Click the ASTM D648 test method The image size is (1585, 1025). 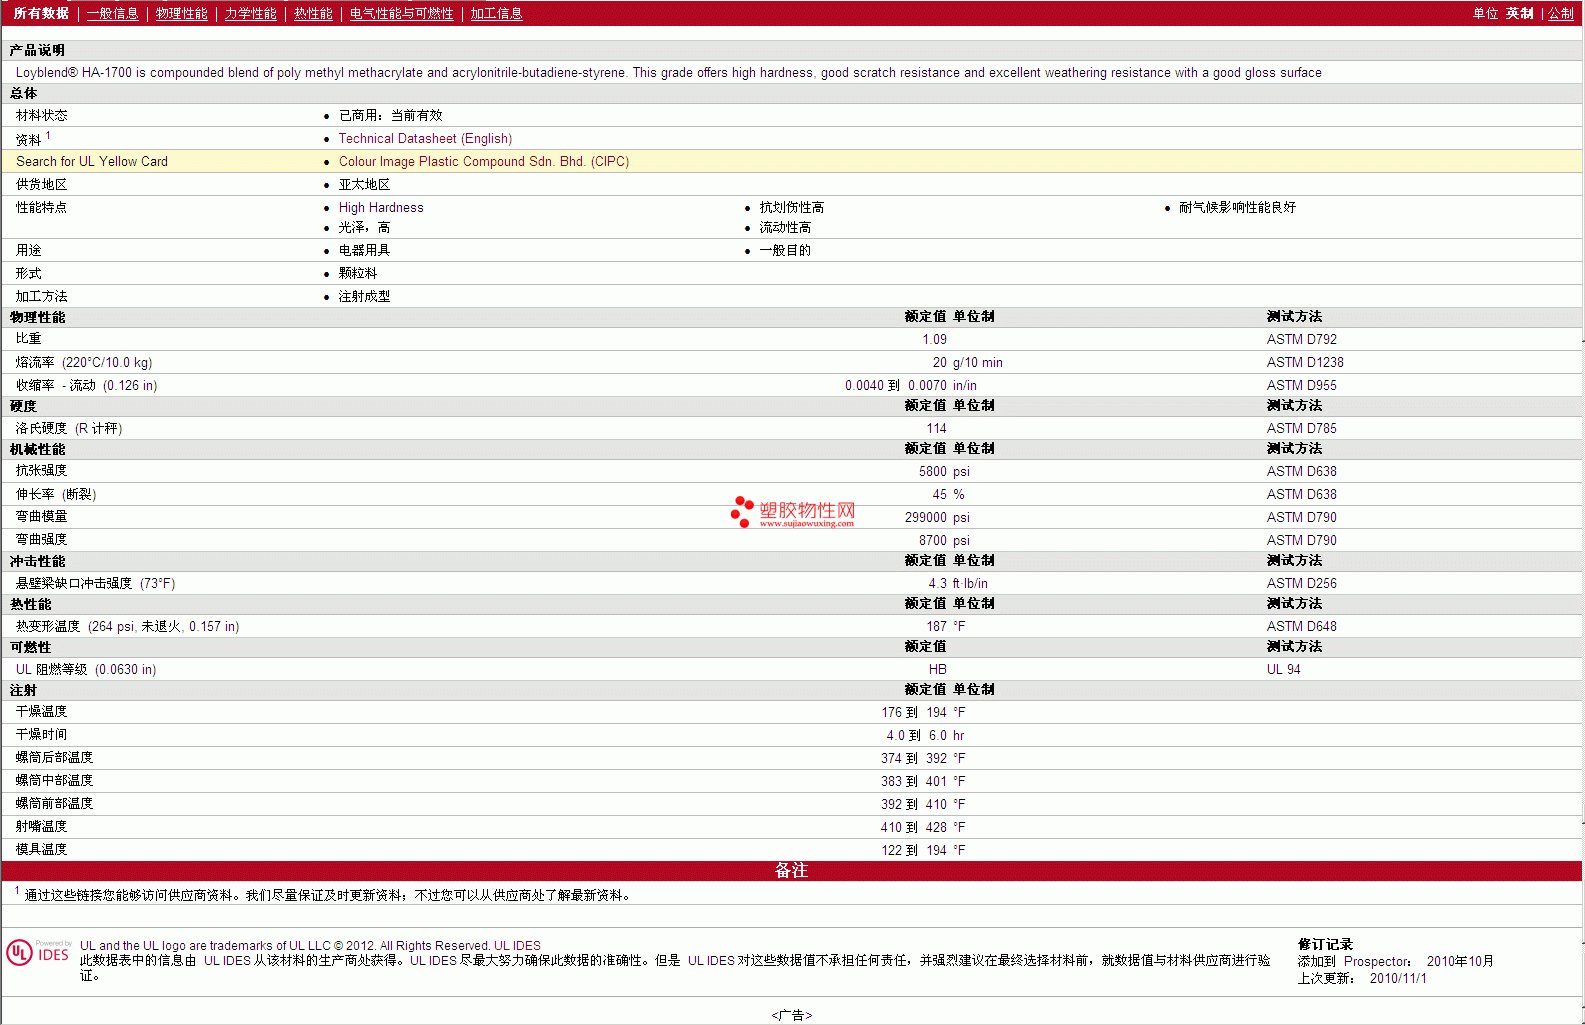coord(1302,627)
